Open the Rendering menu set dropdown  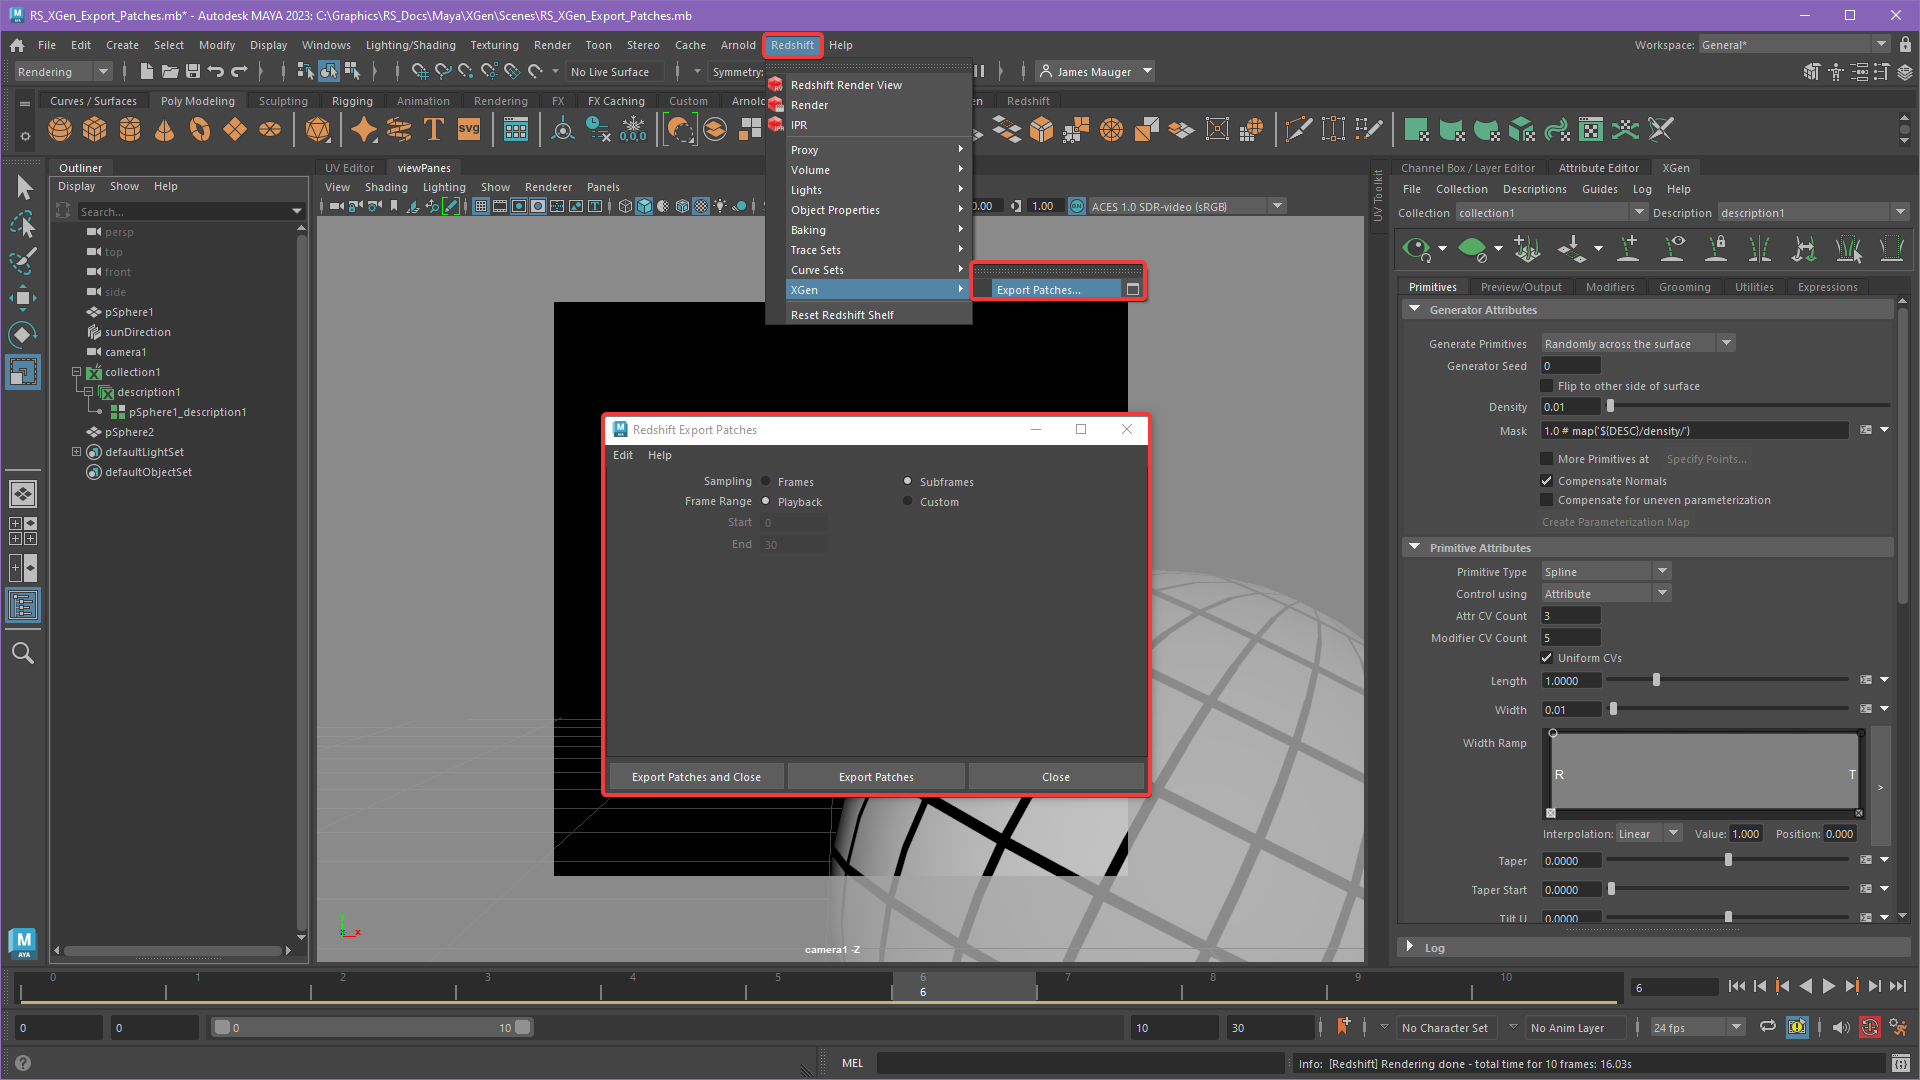click(x=63, y=71)
